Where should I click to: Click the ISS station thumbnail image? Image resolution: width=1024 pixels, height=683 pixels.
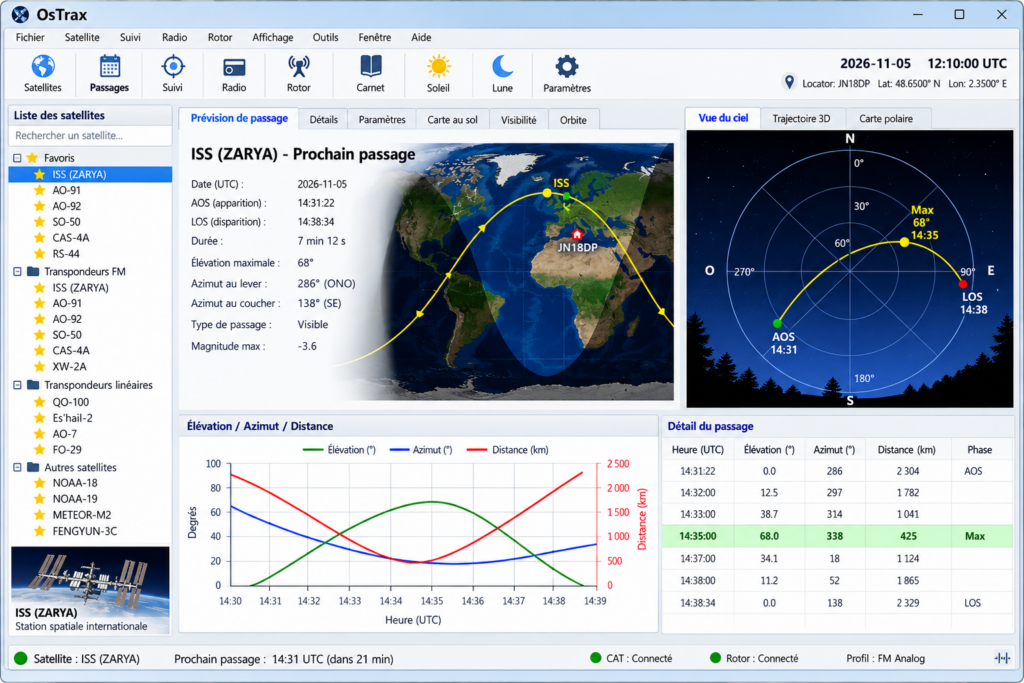pos(90,590)
